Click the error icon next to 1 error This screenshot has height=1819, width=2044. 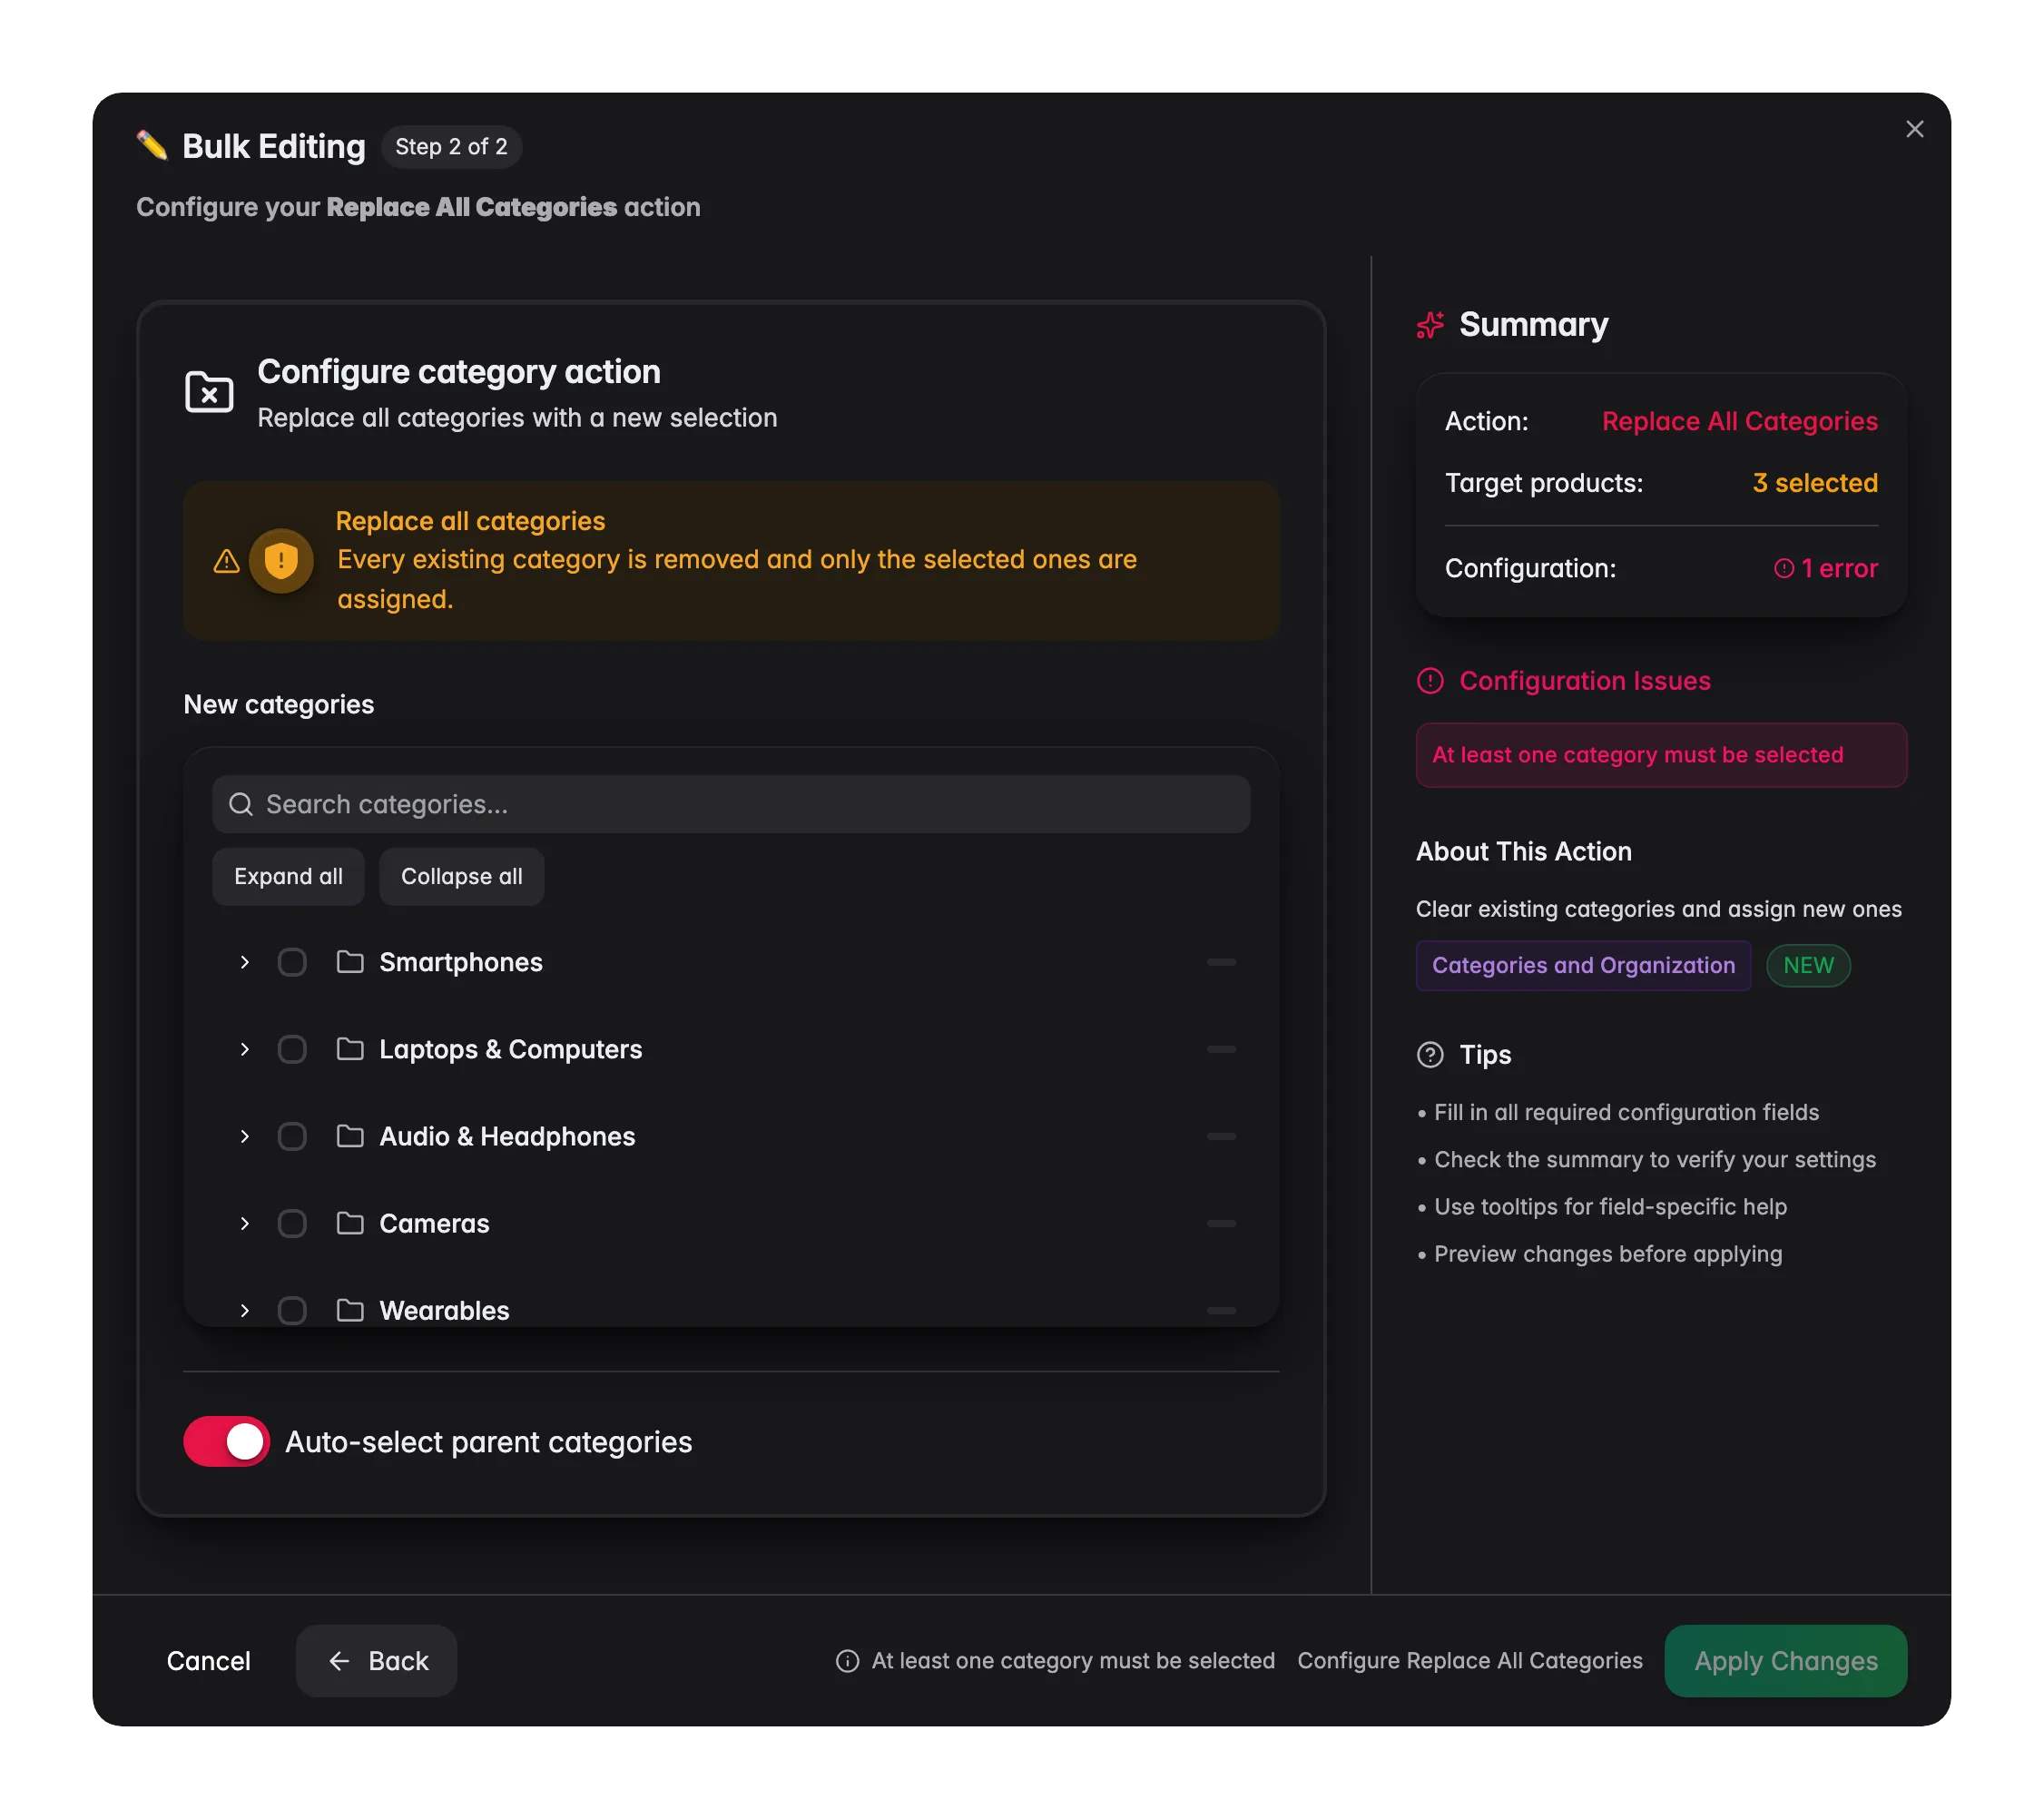pyautogui.click(x=1783, y=568)
